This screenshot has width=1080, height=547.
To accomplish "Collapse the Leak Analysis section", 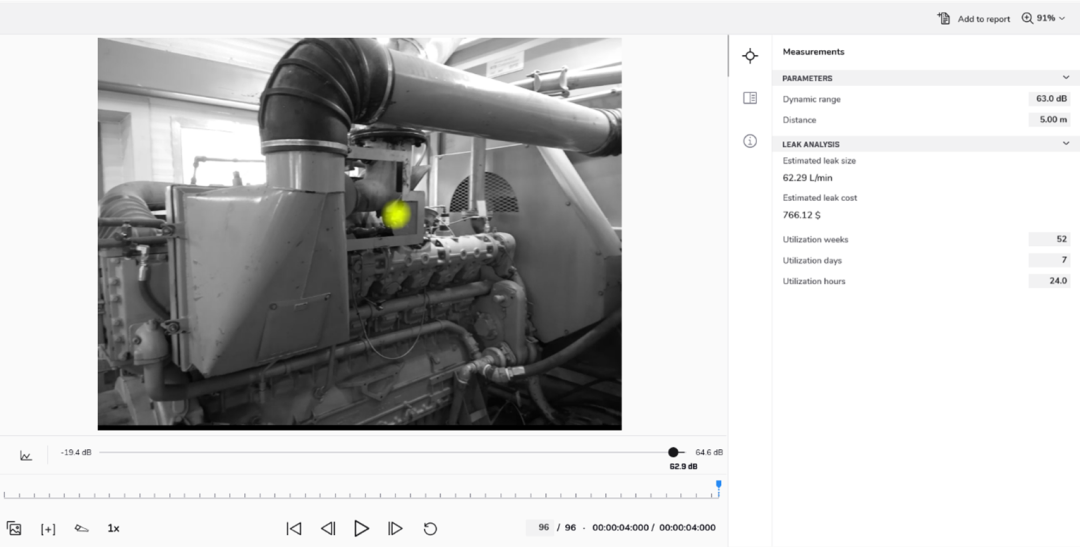I will click(1066, 144).
